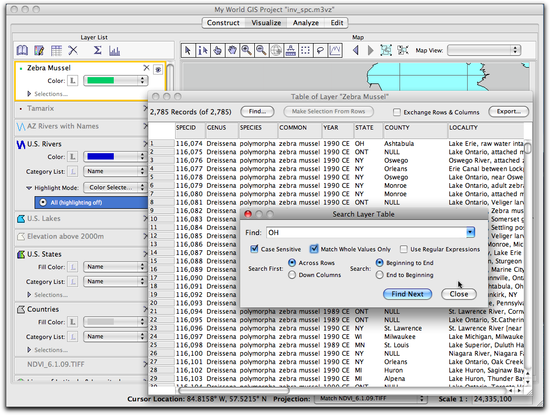Go to previous map view arrow
This screenshot has height=415, width=550.
356,51
